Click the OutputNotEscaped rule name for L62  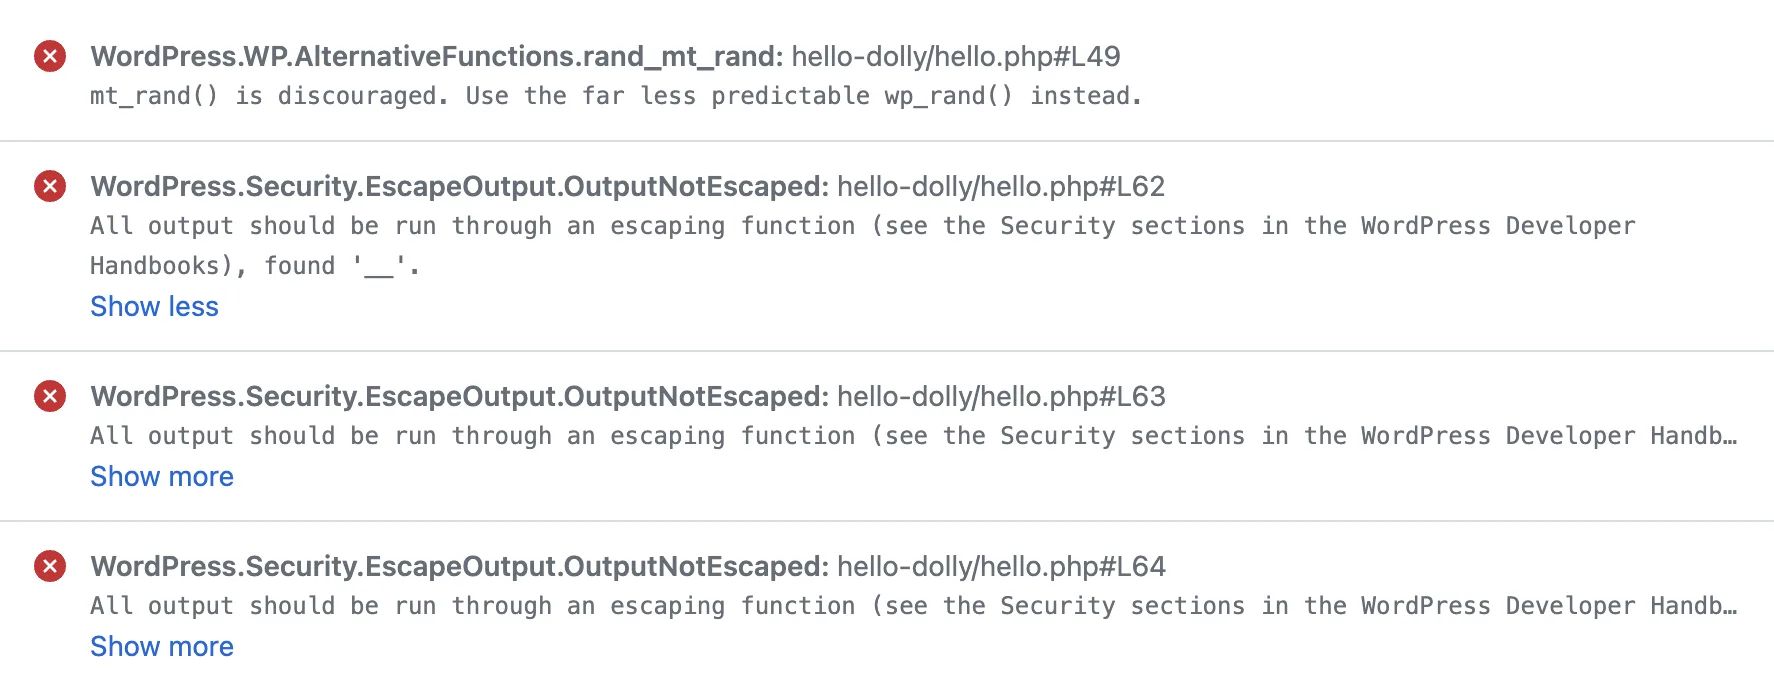click(x=459, y=186)
